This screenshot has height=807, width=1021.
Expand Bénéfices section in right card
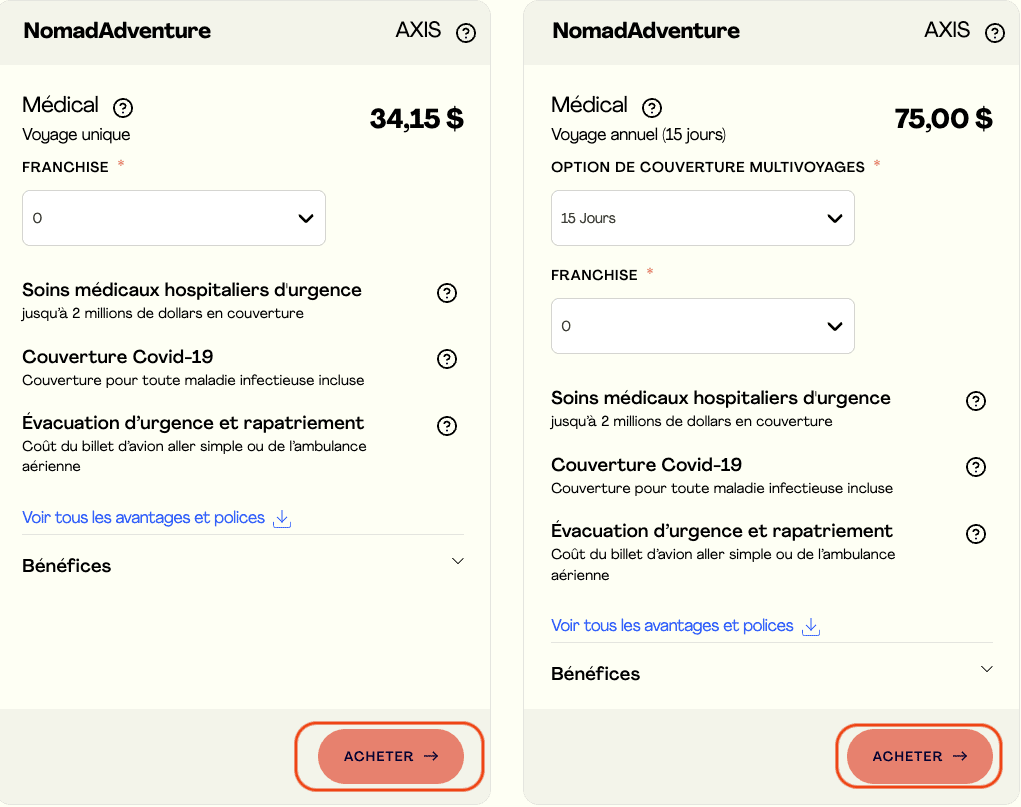pyautogui.click(x=987, y=669)
